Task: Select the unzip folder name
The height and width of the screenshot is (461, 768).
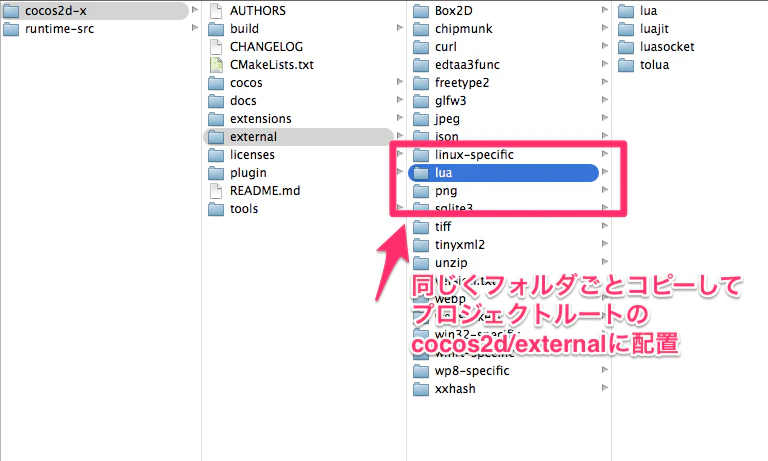Action: [451, 263]
